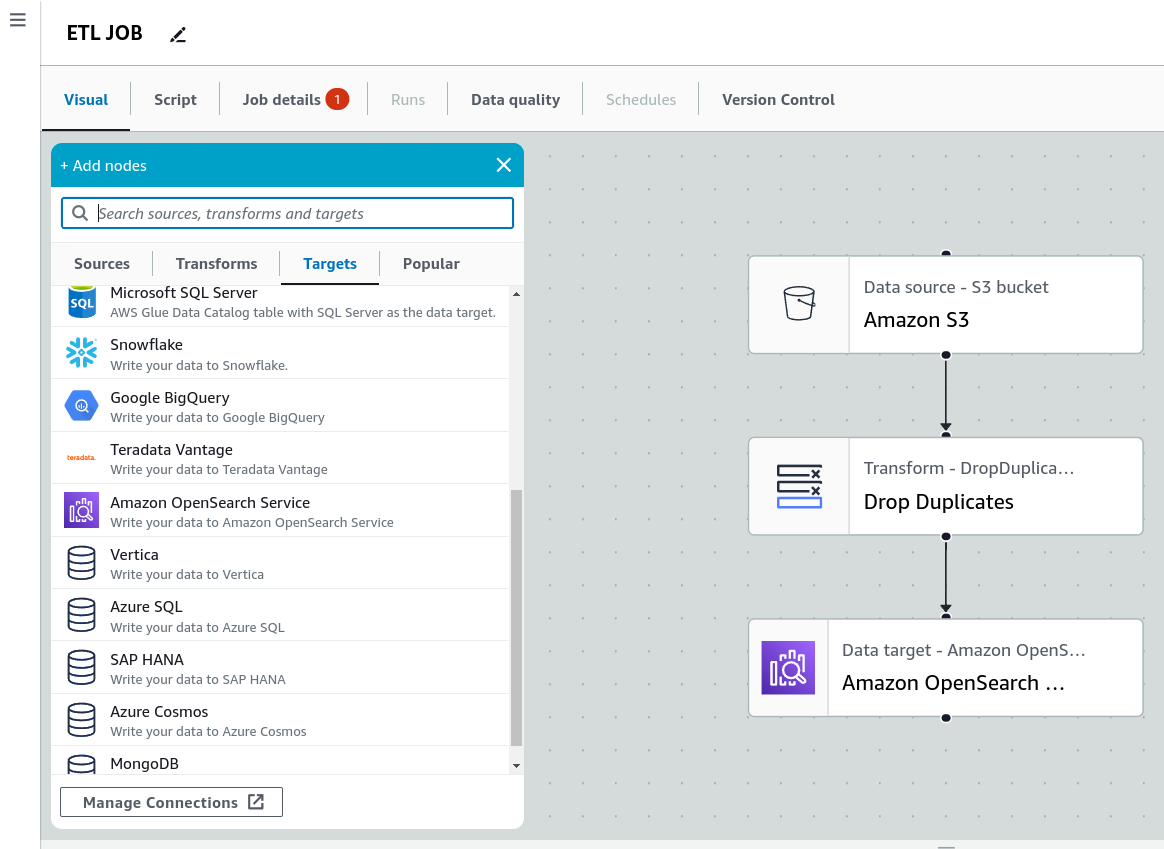Switch to the Data quality tab
The width and height of the screenshot is (1164, 849).
coord(515,99)
